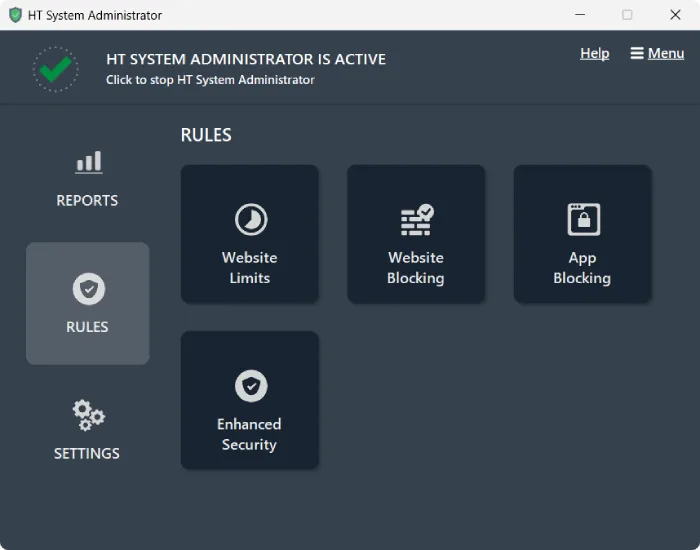Click the green checkmark status icon
700x550 pixels.
click(x=55, y=69)
